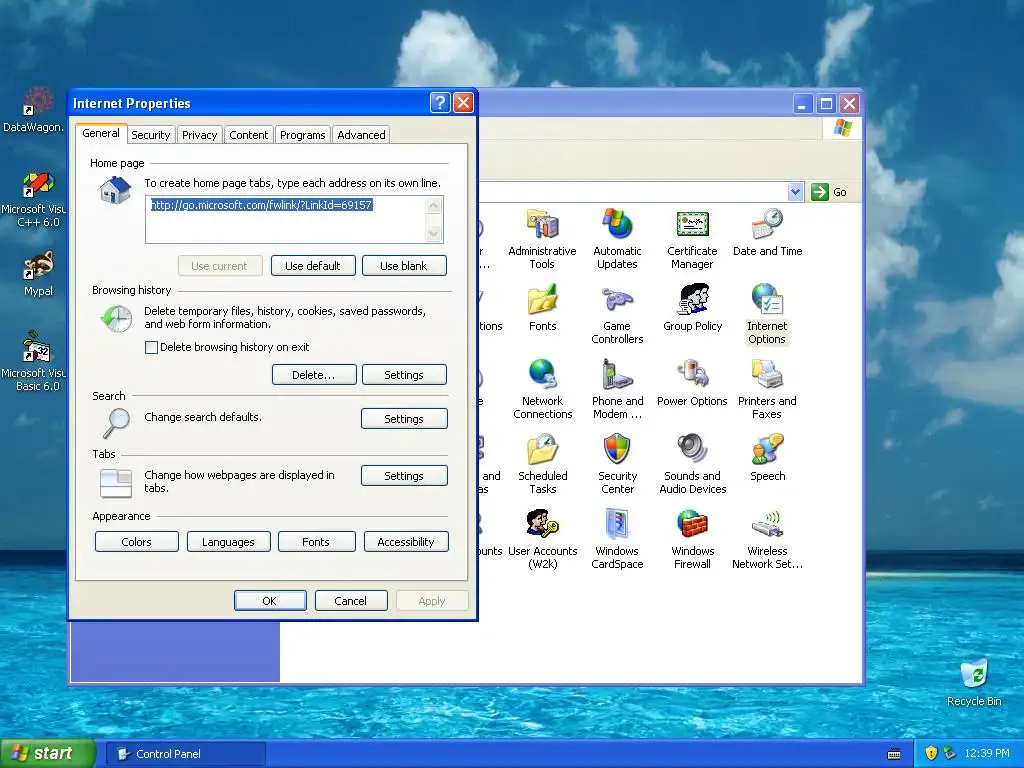Open Network Connections icon
This screenshot has height=768, width=1024.
pyautogui.click(x=542, y=389)
